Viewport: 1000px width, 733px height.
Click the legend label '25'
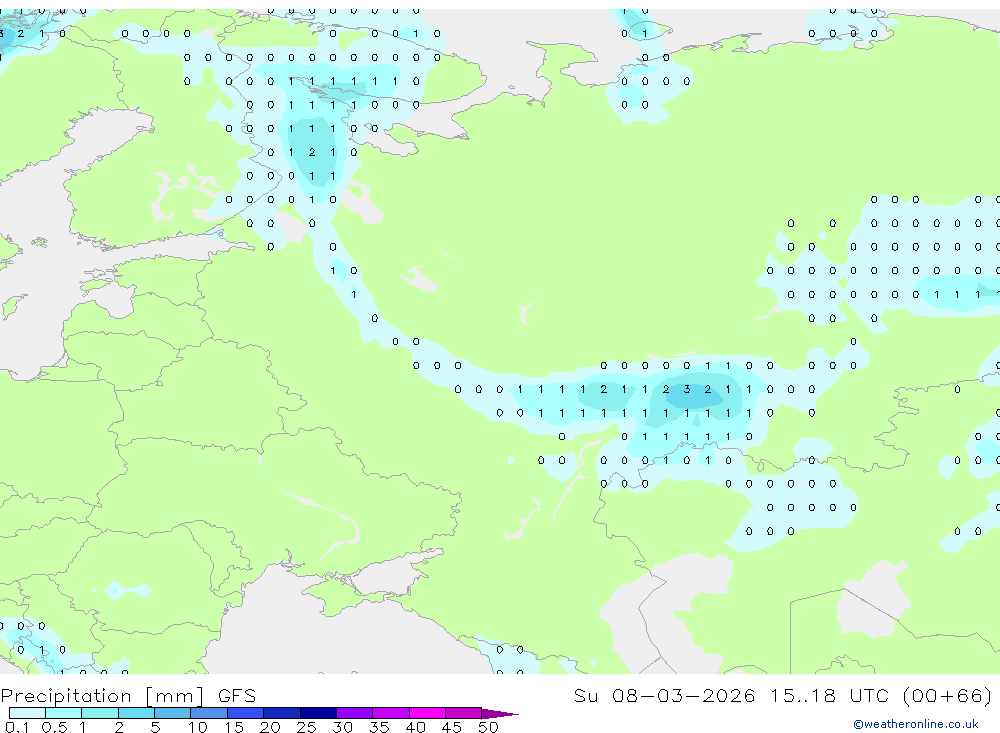coord(306,727)
